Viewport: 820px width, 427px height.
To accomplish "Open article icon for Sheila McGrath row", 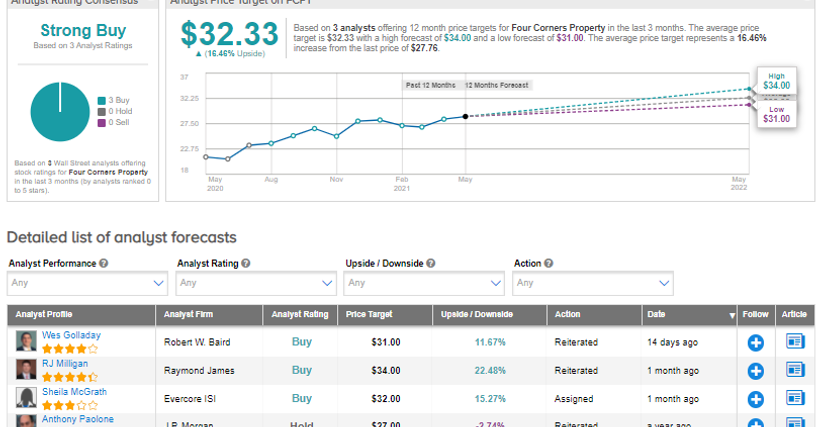I will click(795, 398).
